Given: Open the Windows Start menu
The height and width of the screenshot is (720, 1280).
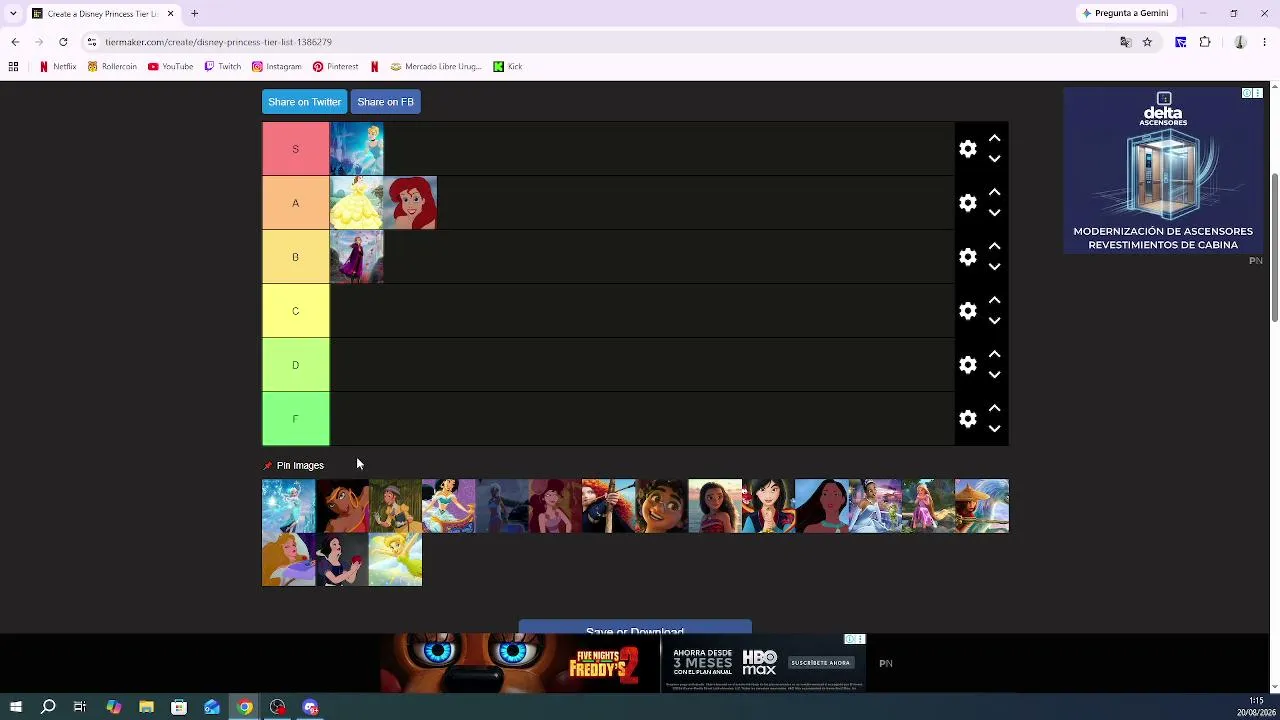Looking at the screenshot, I should pyautogui.click(x=15, y=707).
